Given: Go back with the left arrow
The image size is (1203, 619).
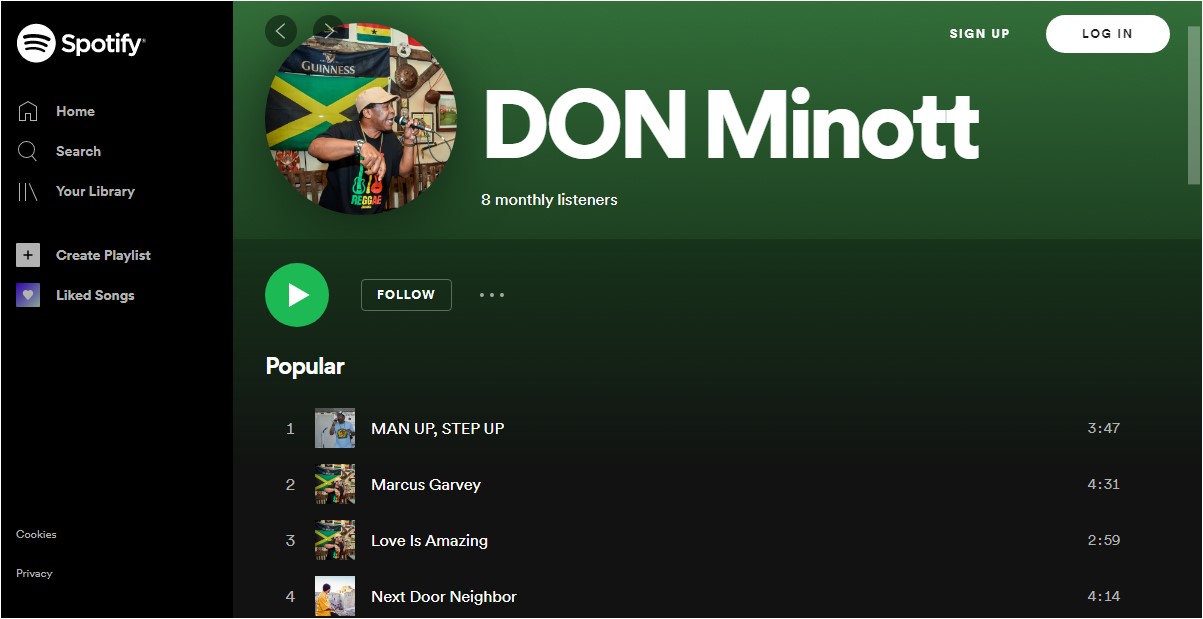Looking at the screenshot, I should tap(281, 31).
